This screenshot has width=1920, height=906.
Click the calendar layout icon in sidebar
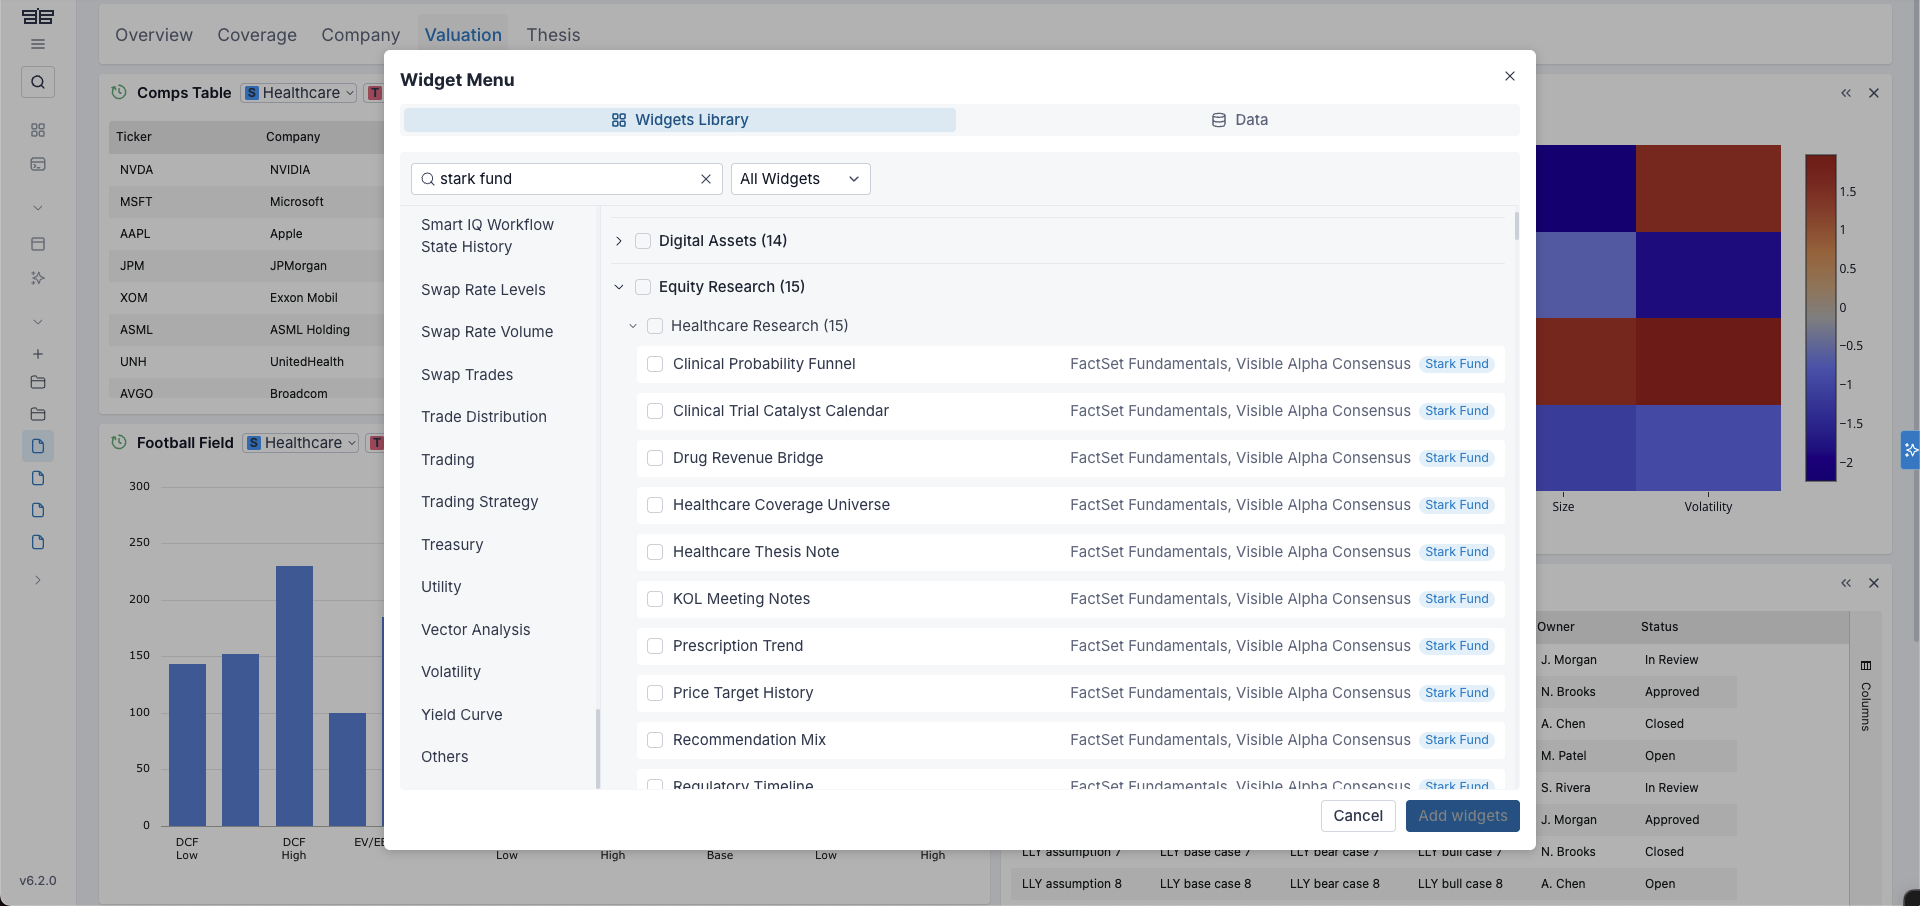click(x=38, y=244)
